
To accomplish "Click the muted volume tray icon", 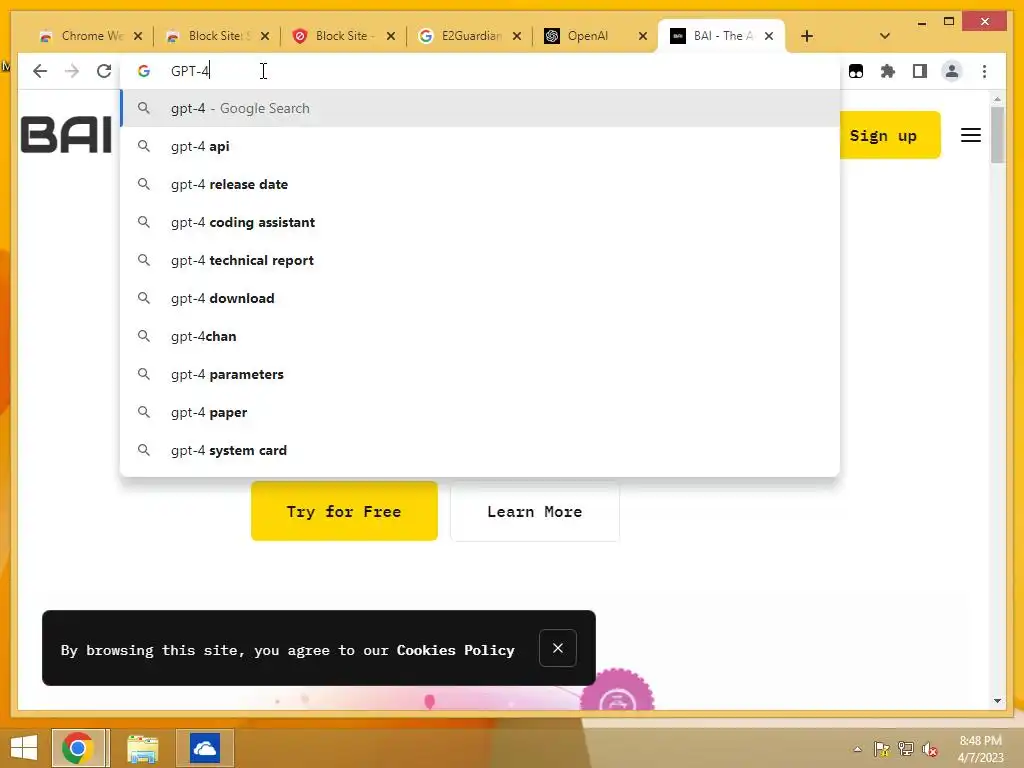I will tap(929, 749).
